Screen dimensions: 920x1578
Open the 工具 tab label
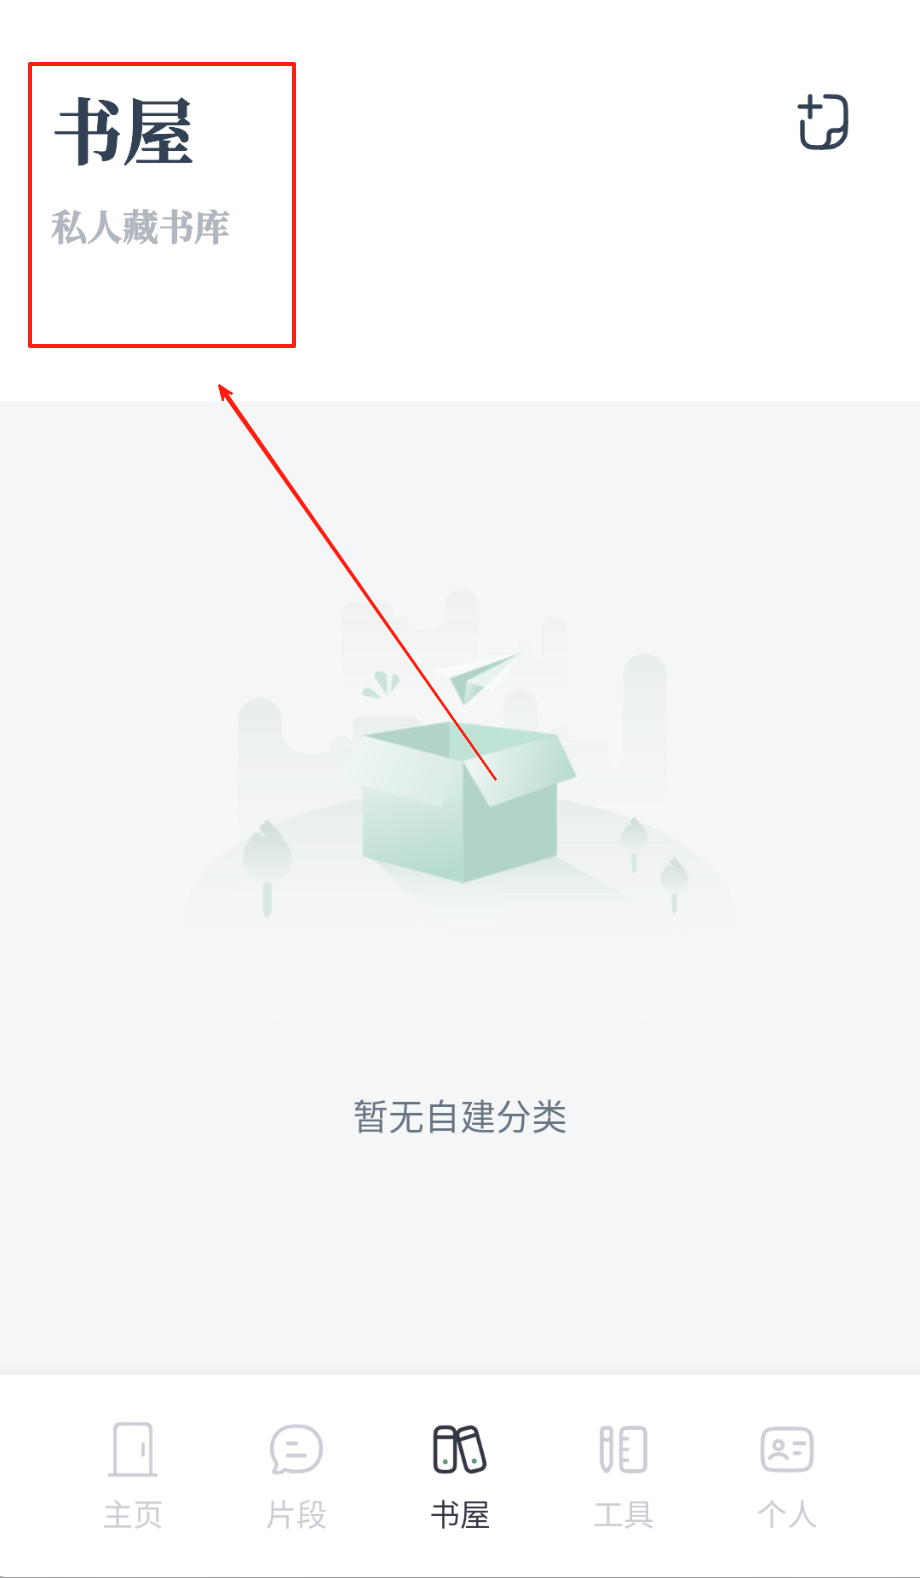pyautogui.click(x=623, y=1515)
